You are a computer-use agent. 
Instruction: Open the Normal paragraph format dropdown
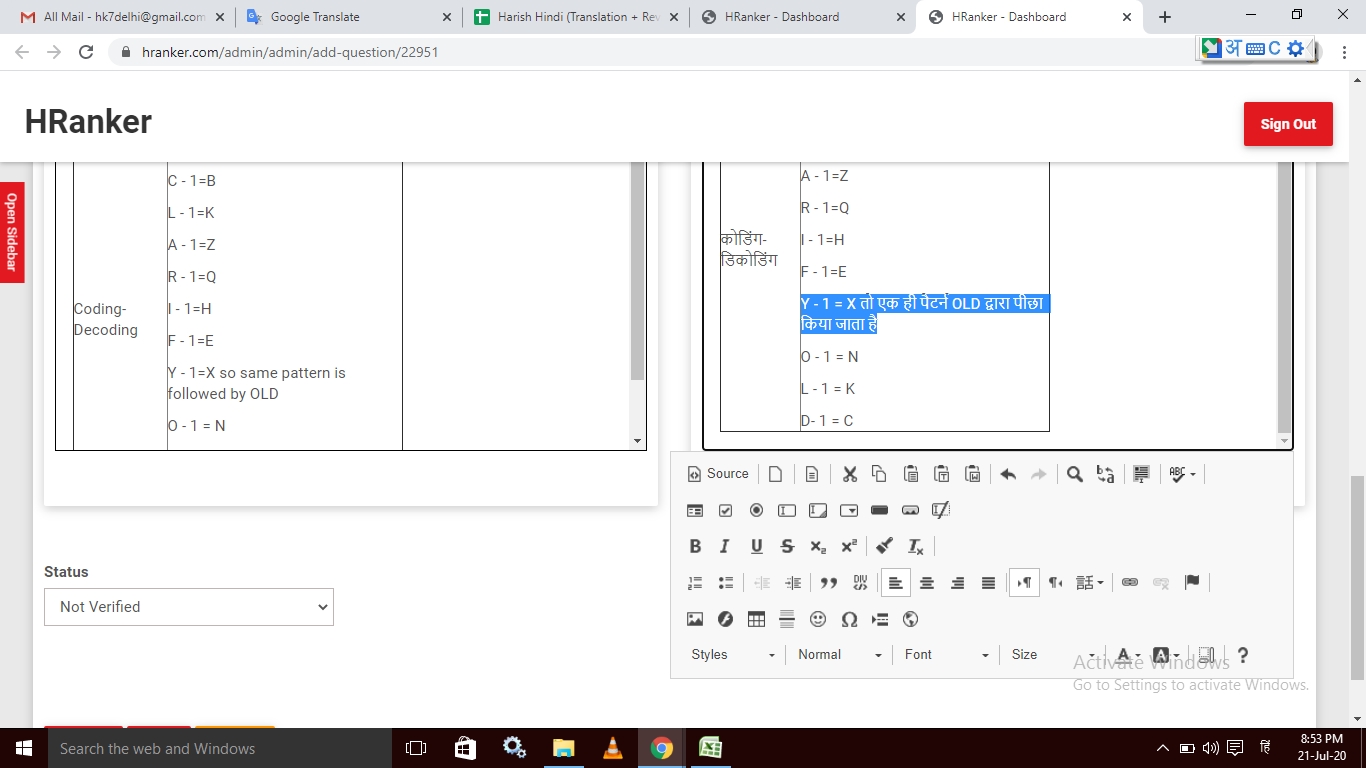pyautogui.click(x=840, y=655)
